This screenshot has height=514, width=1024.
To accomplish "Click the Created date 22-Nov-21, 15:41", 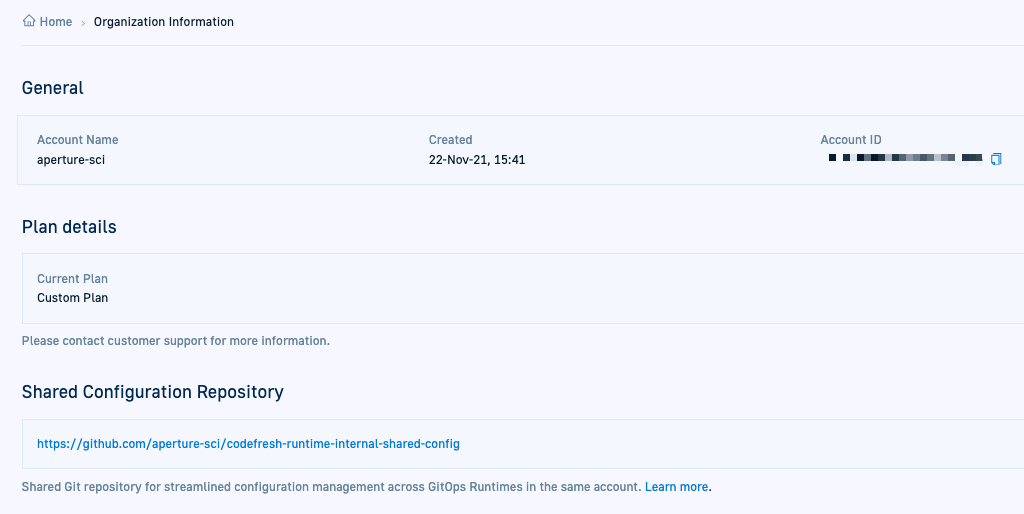I will click(x=477, y=159).
